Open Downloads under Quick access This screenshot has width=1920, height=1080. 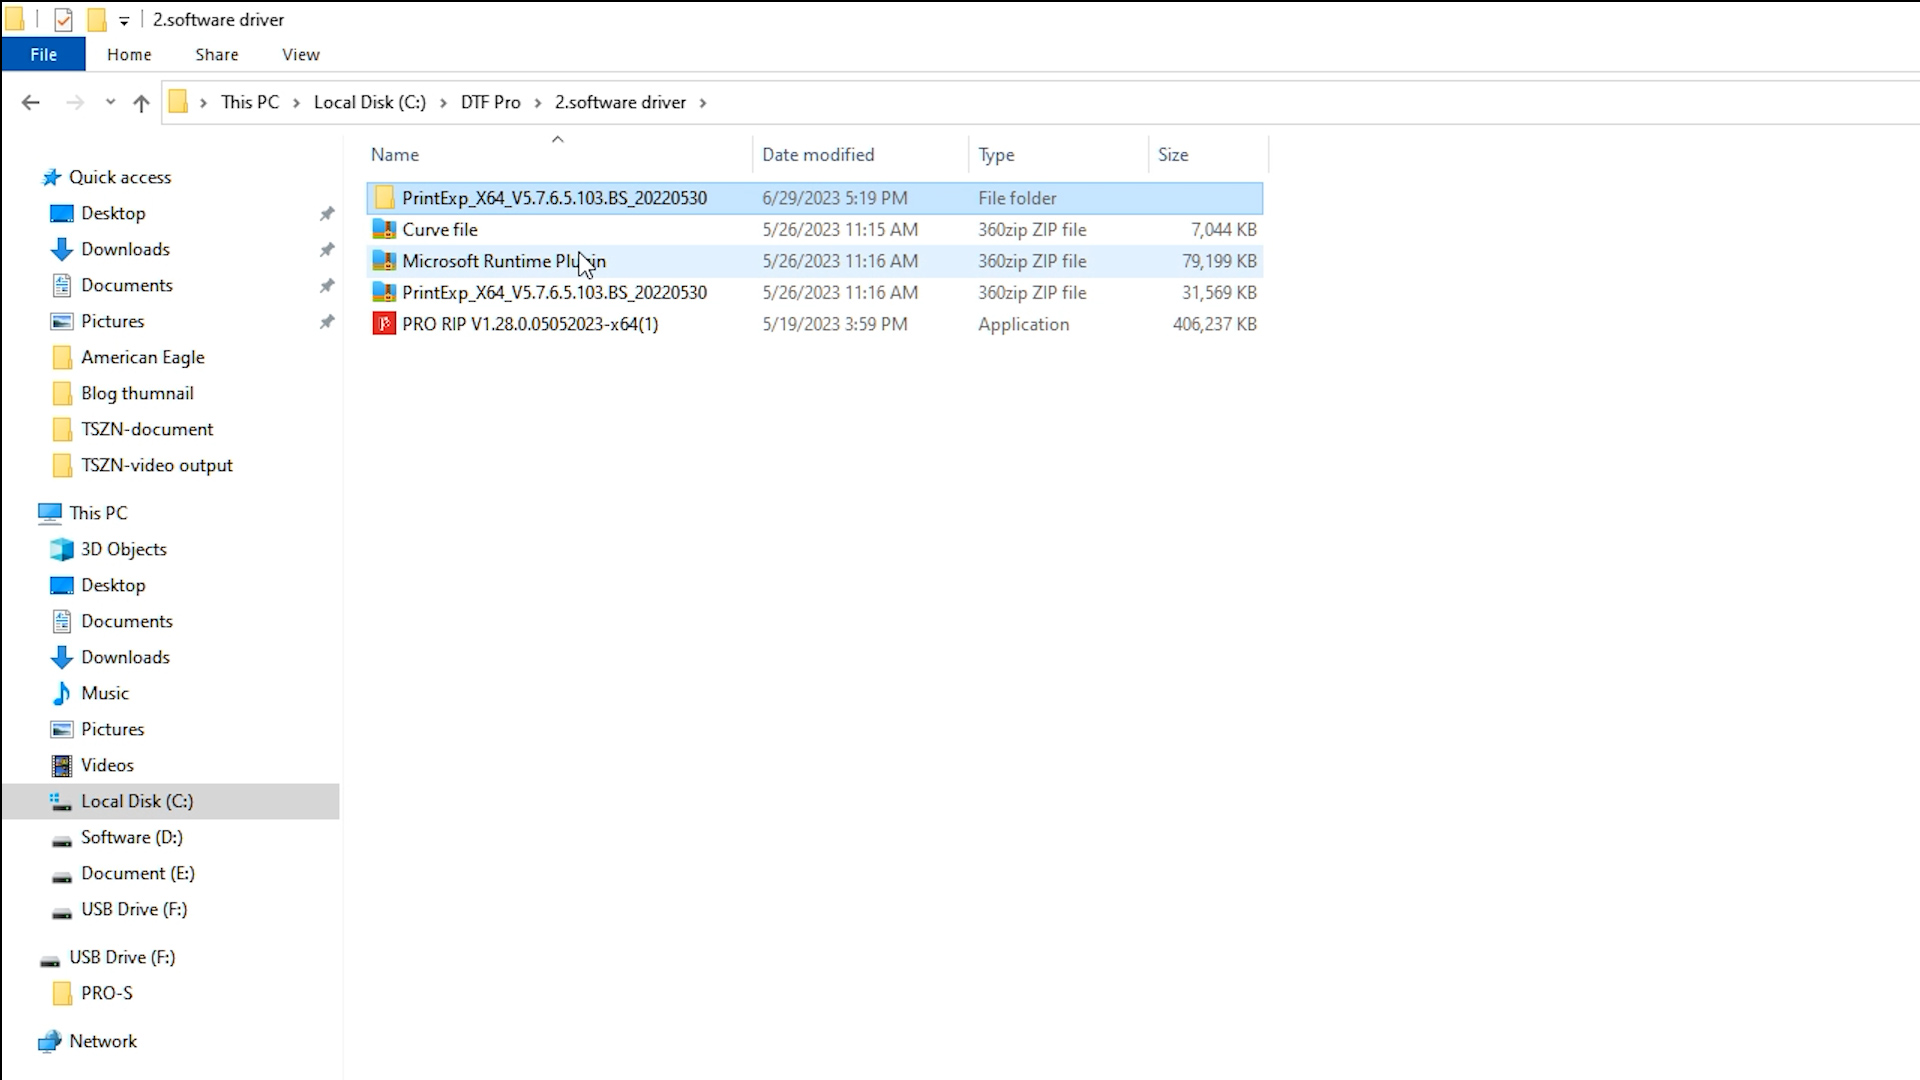[x=125, y=249]
